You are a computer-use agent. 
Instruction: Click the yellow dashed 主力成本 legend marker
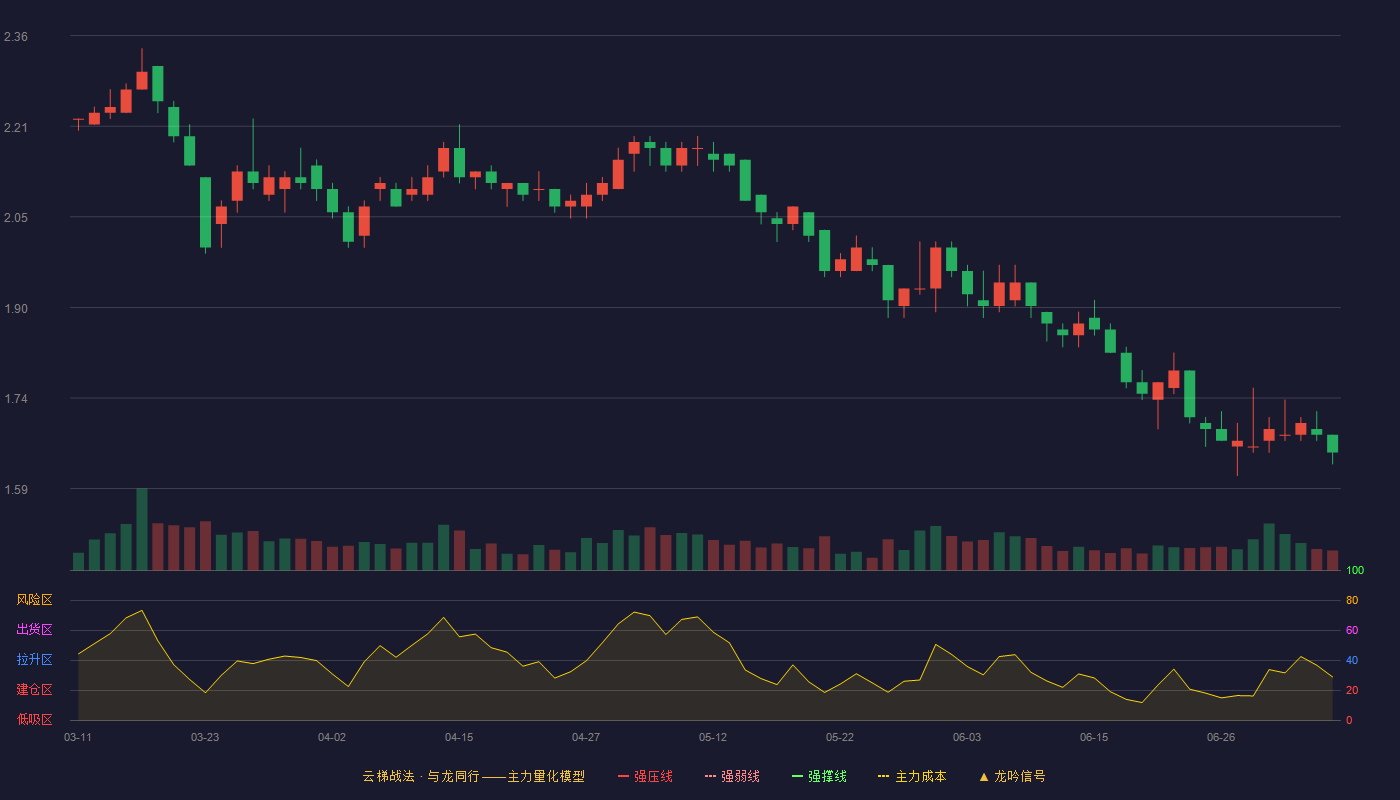click(x=884, y=776)
